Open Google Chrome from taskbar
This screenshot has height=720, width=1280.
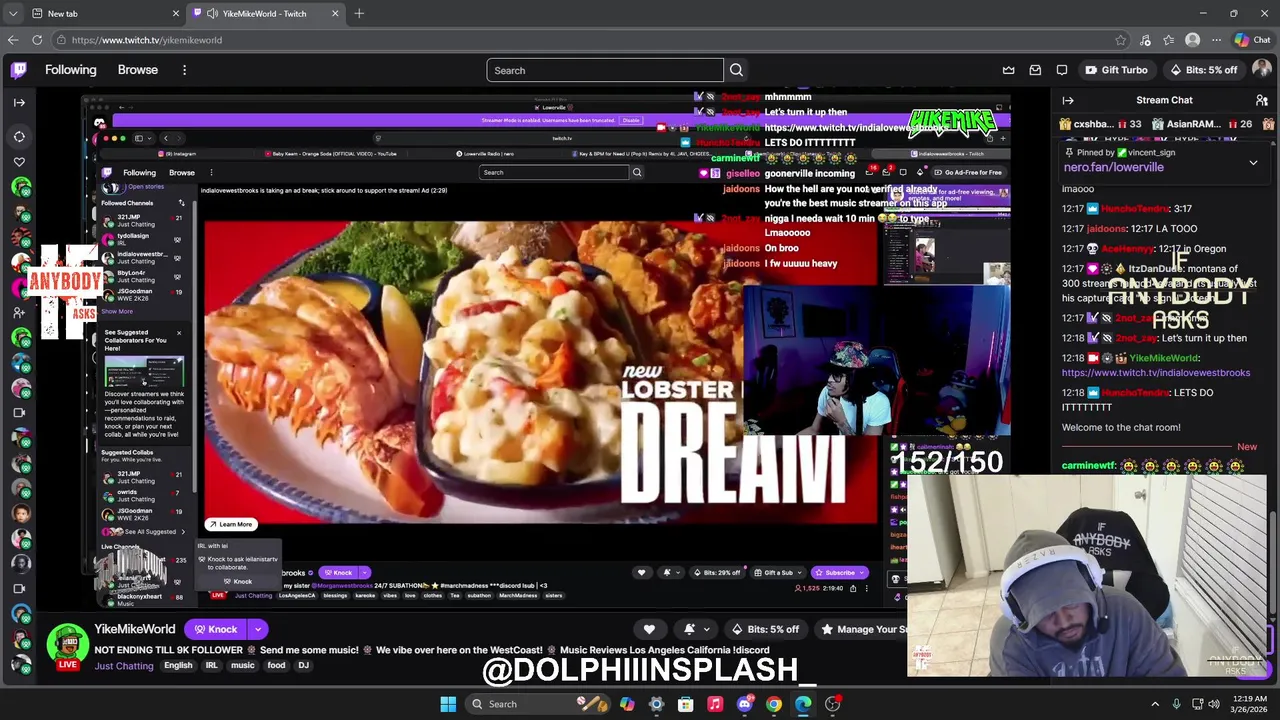pos(774,704)
